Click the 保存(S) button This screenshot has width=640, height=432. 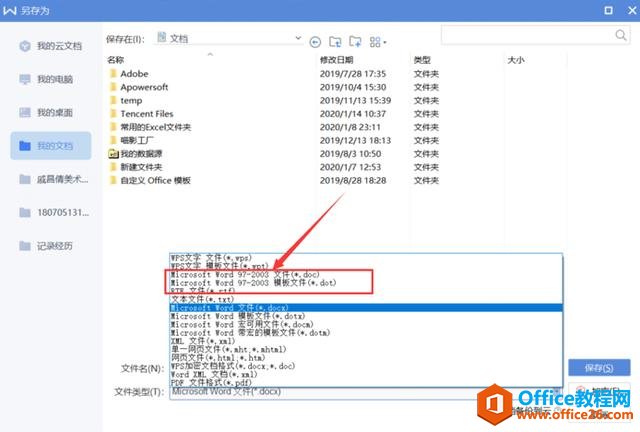(x=599, y=368)
